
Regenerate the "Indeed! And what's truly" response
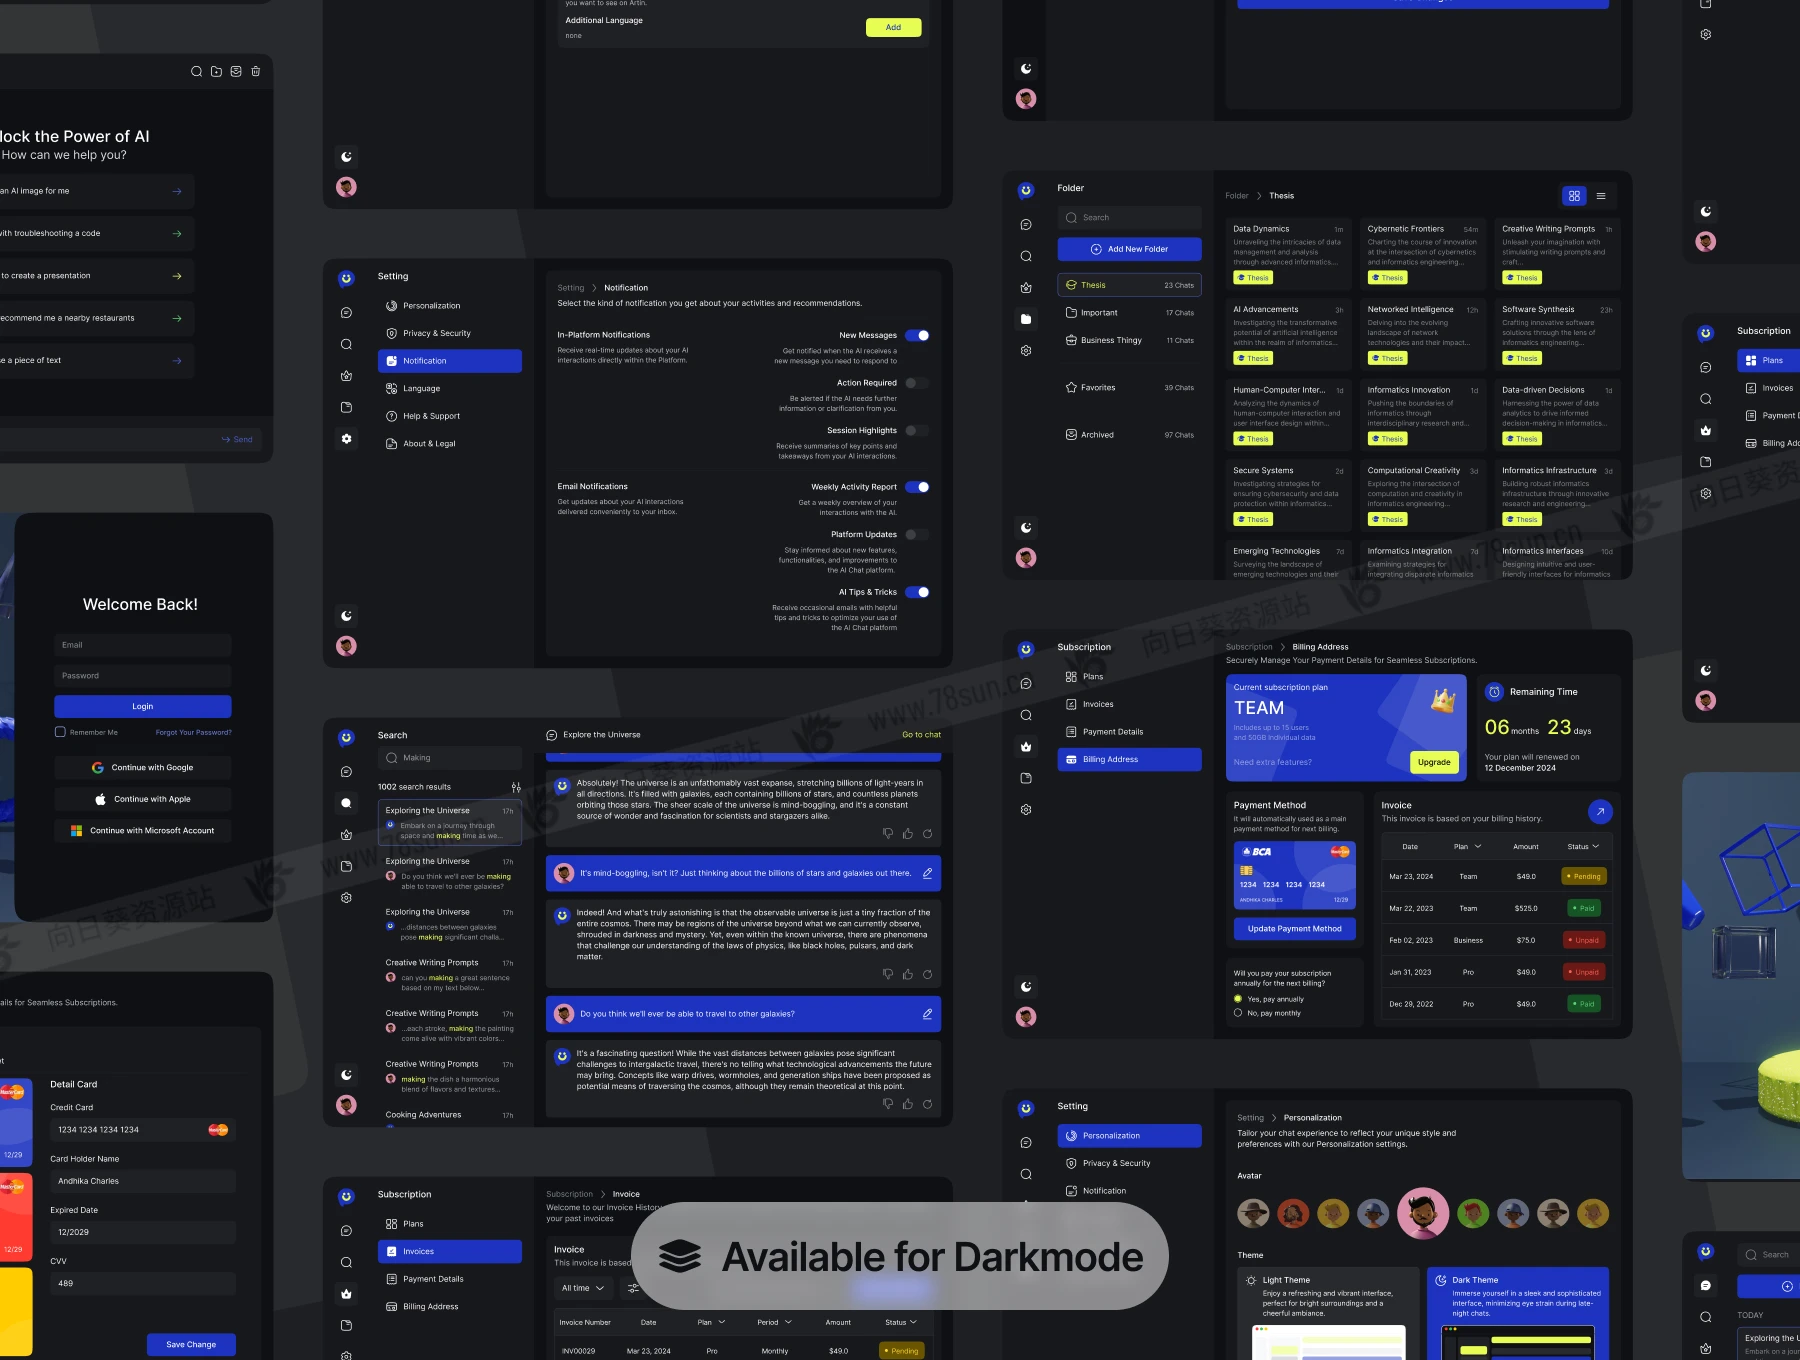click(927, 974)
